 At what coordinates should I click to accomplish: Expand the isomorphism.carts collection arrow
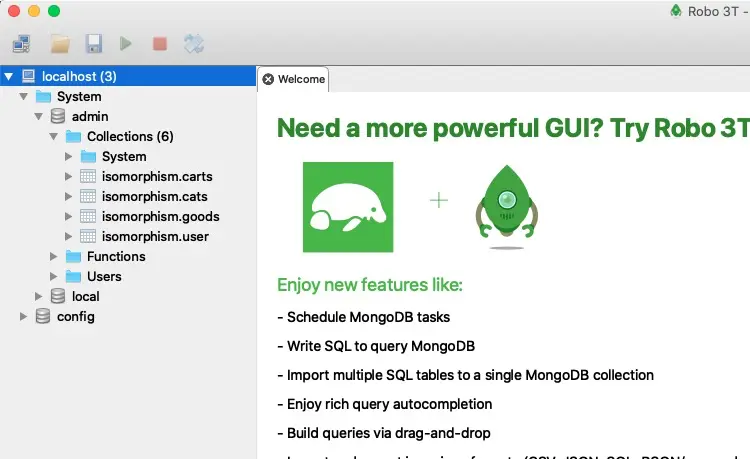point(68,176)
